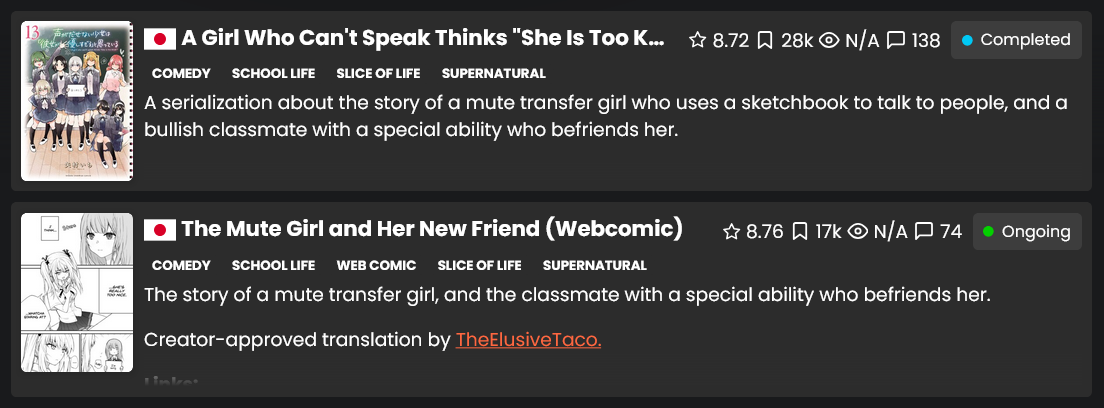Click the eye views icon in first entry
Image resolution: width=1104 pixels, height=408 pixels.
coord(829,40)
